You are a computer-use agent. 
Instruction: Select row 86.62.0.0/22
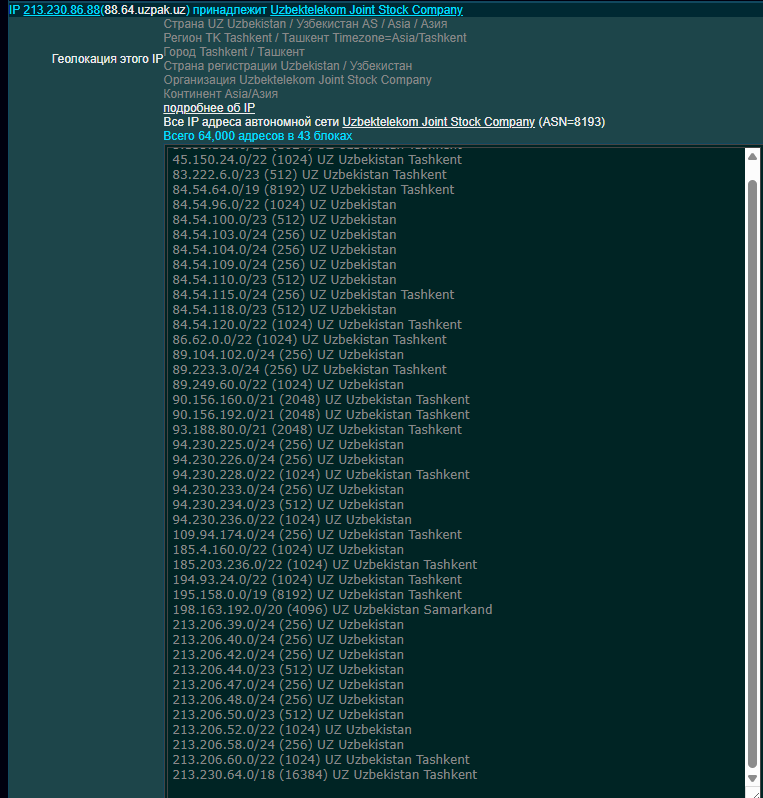(309, 339)
